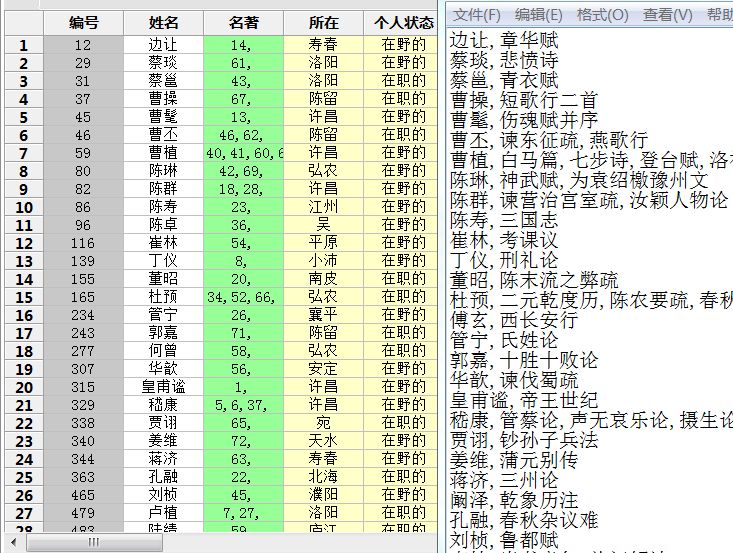The width and height of the screenshot is (733, 553).
Task: Click Notepad line 边让, 章华赋
Action: tap(504, 41)
